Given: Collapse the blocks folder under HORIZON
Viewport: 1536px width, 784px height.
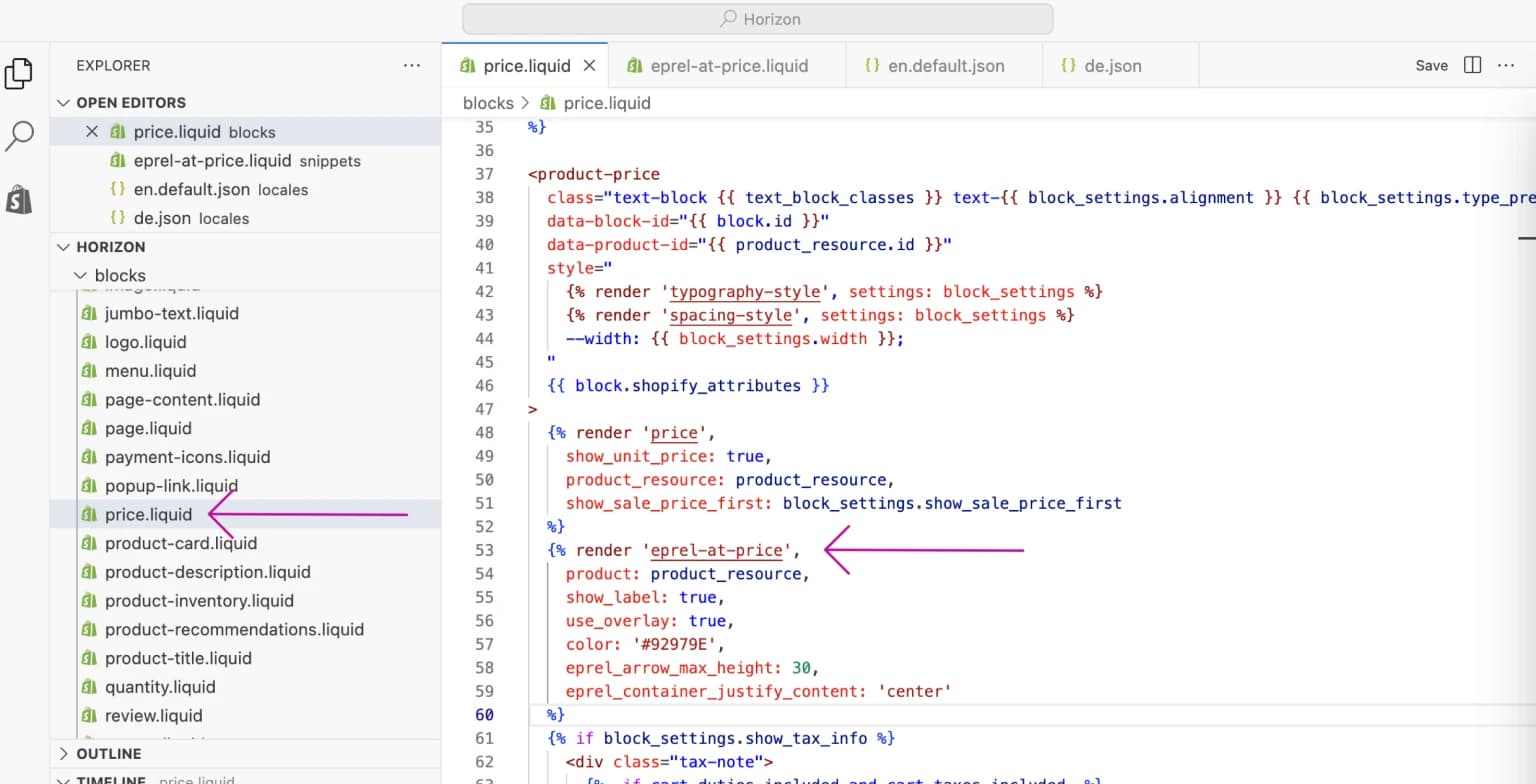Looking at the screenshot, I should (x=81, y=275).
